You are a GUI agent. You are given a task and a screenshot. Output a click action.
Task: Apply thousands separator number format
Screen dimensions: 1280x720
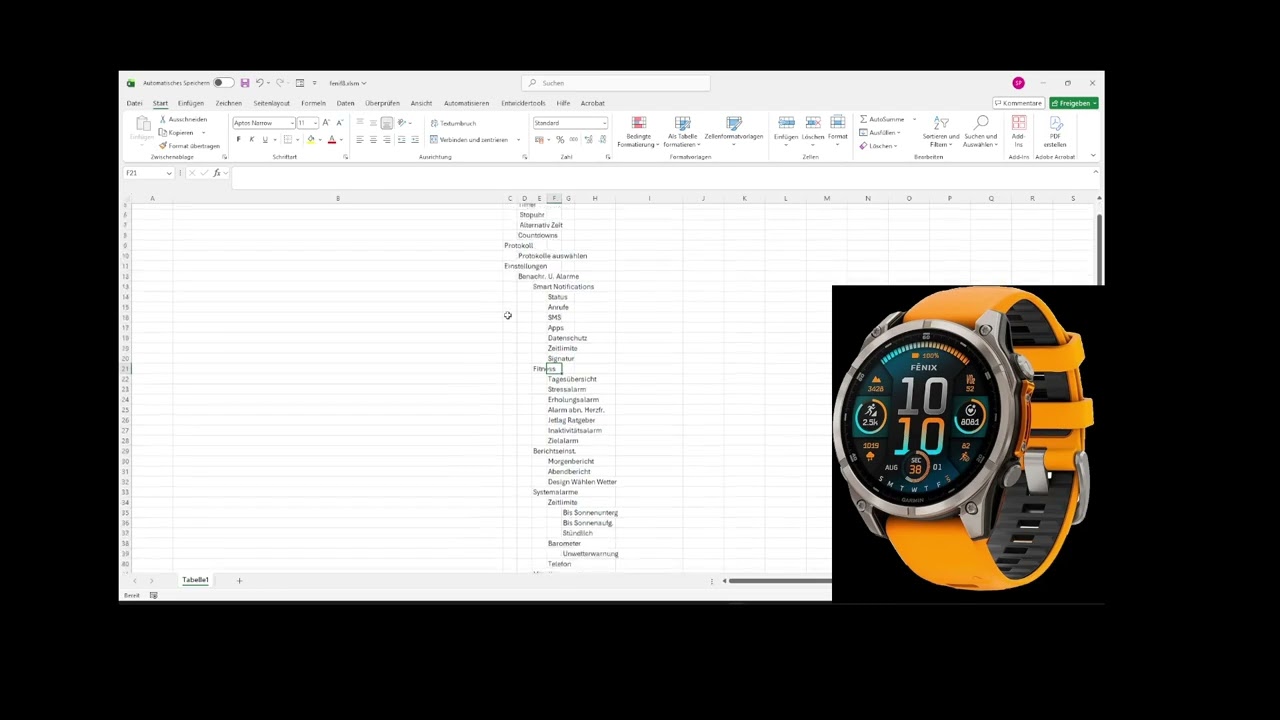pyautogui.click(x=573, y=140)
